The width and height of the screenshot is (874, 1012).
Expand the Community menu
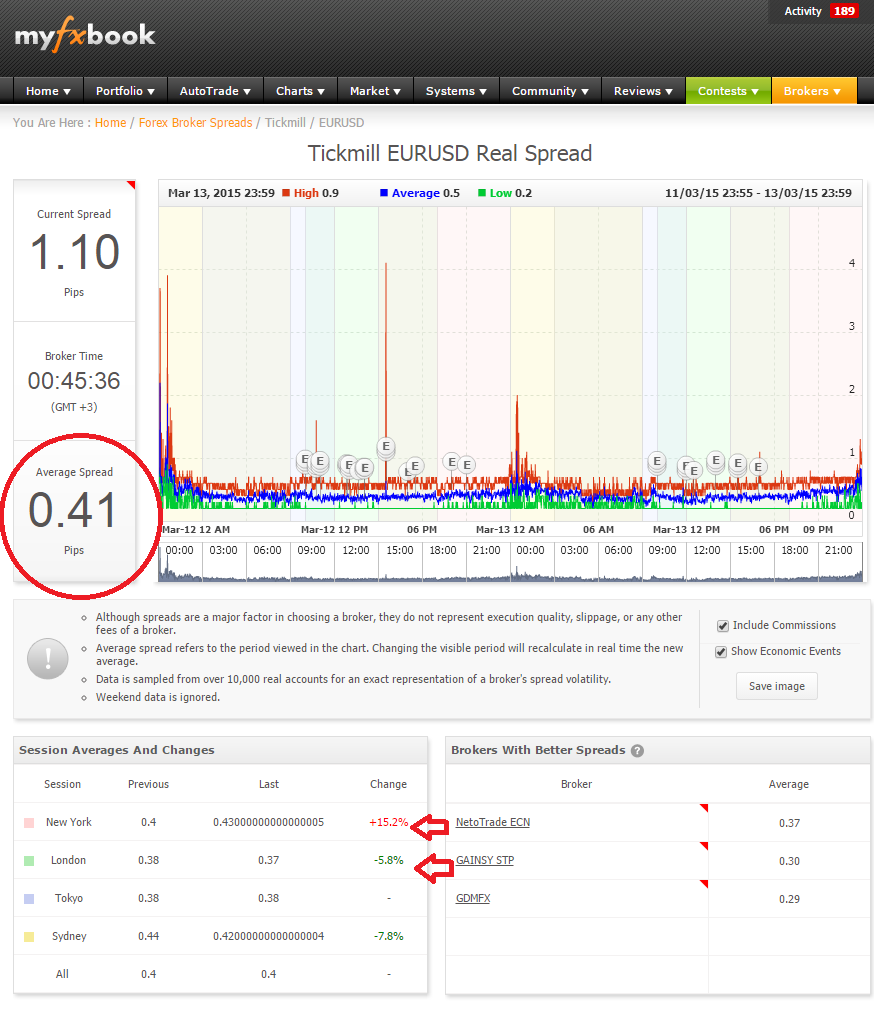click(550, 91)
